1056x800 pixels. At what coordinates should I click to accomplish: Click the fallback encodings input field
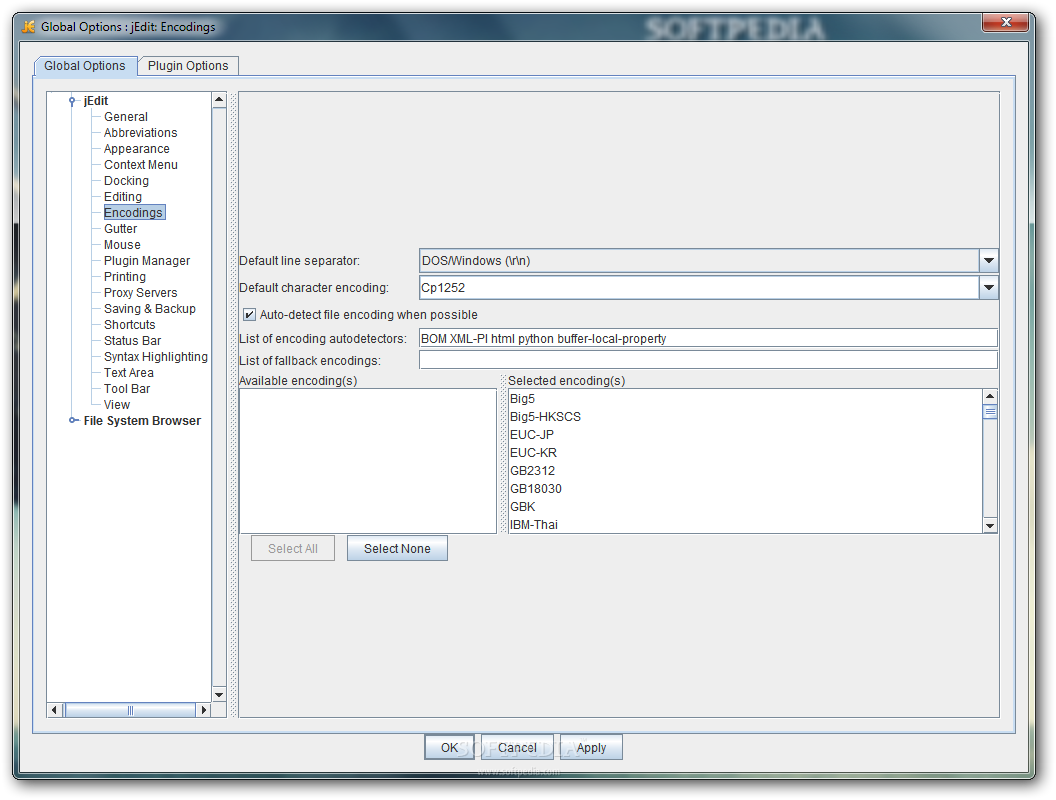[708, 360]
